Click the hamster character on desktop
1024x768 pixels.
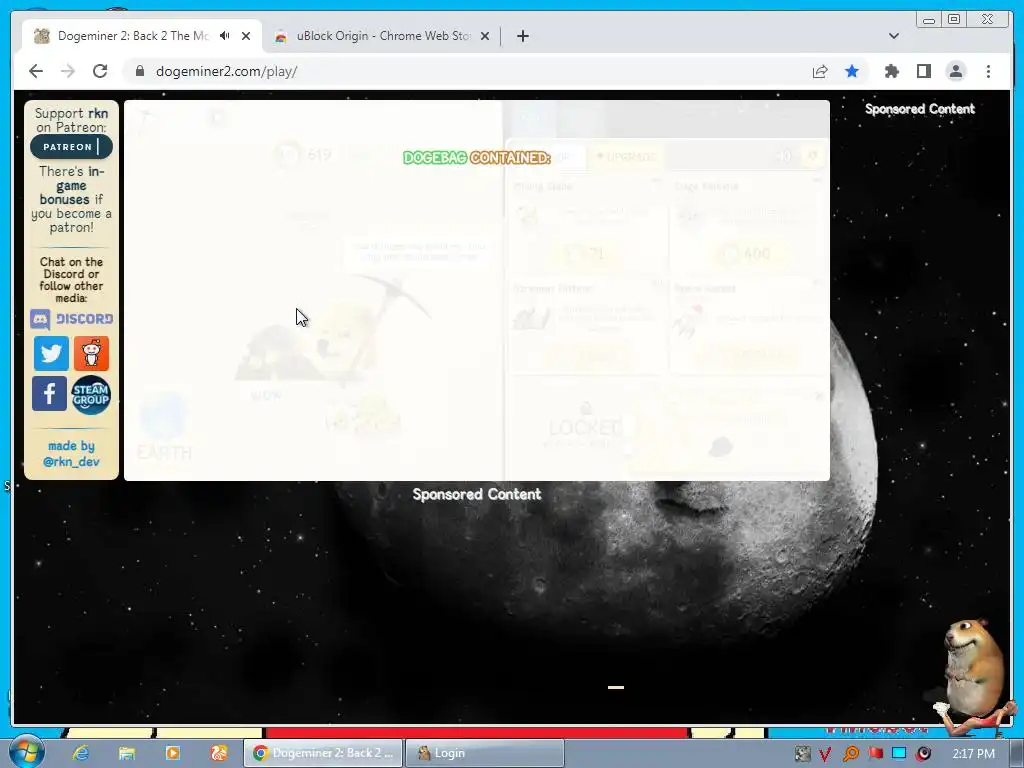point(973,676)
